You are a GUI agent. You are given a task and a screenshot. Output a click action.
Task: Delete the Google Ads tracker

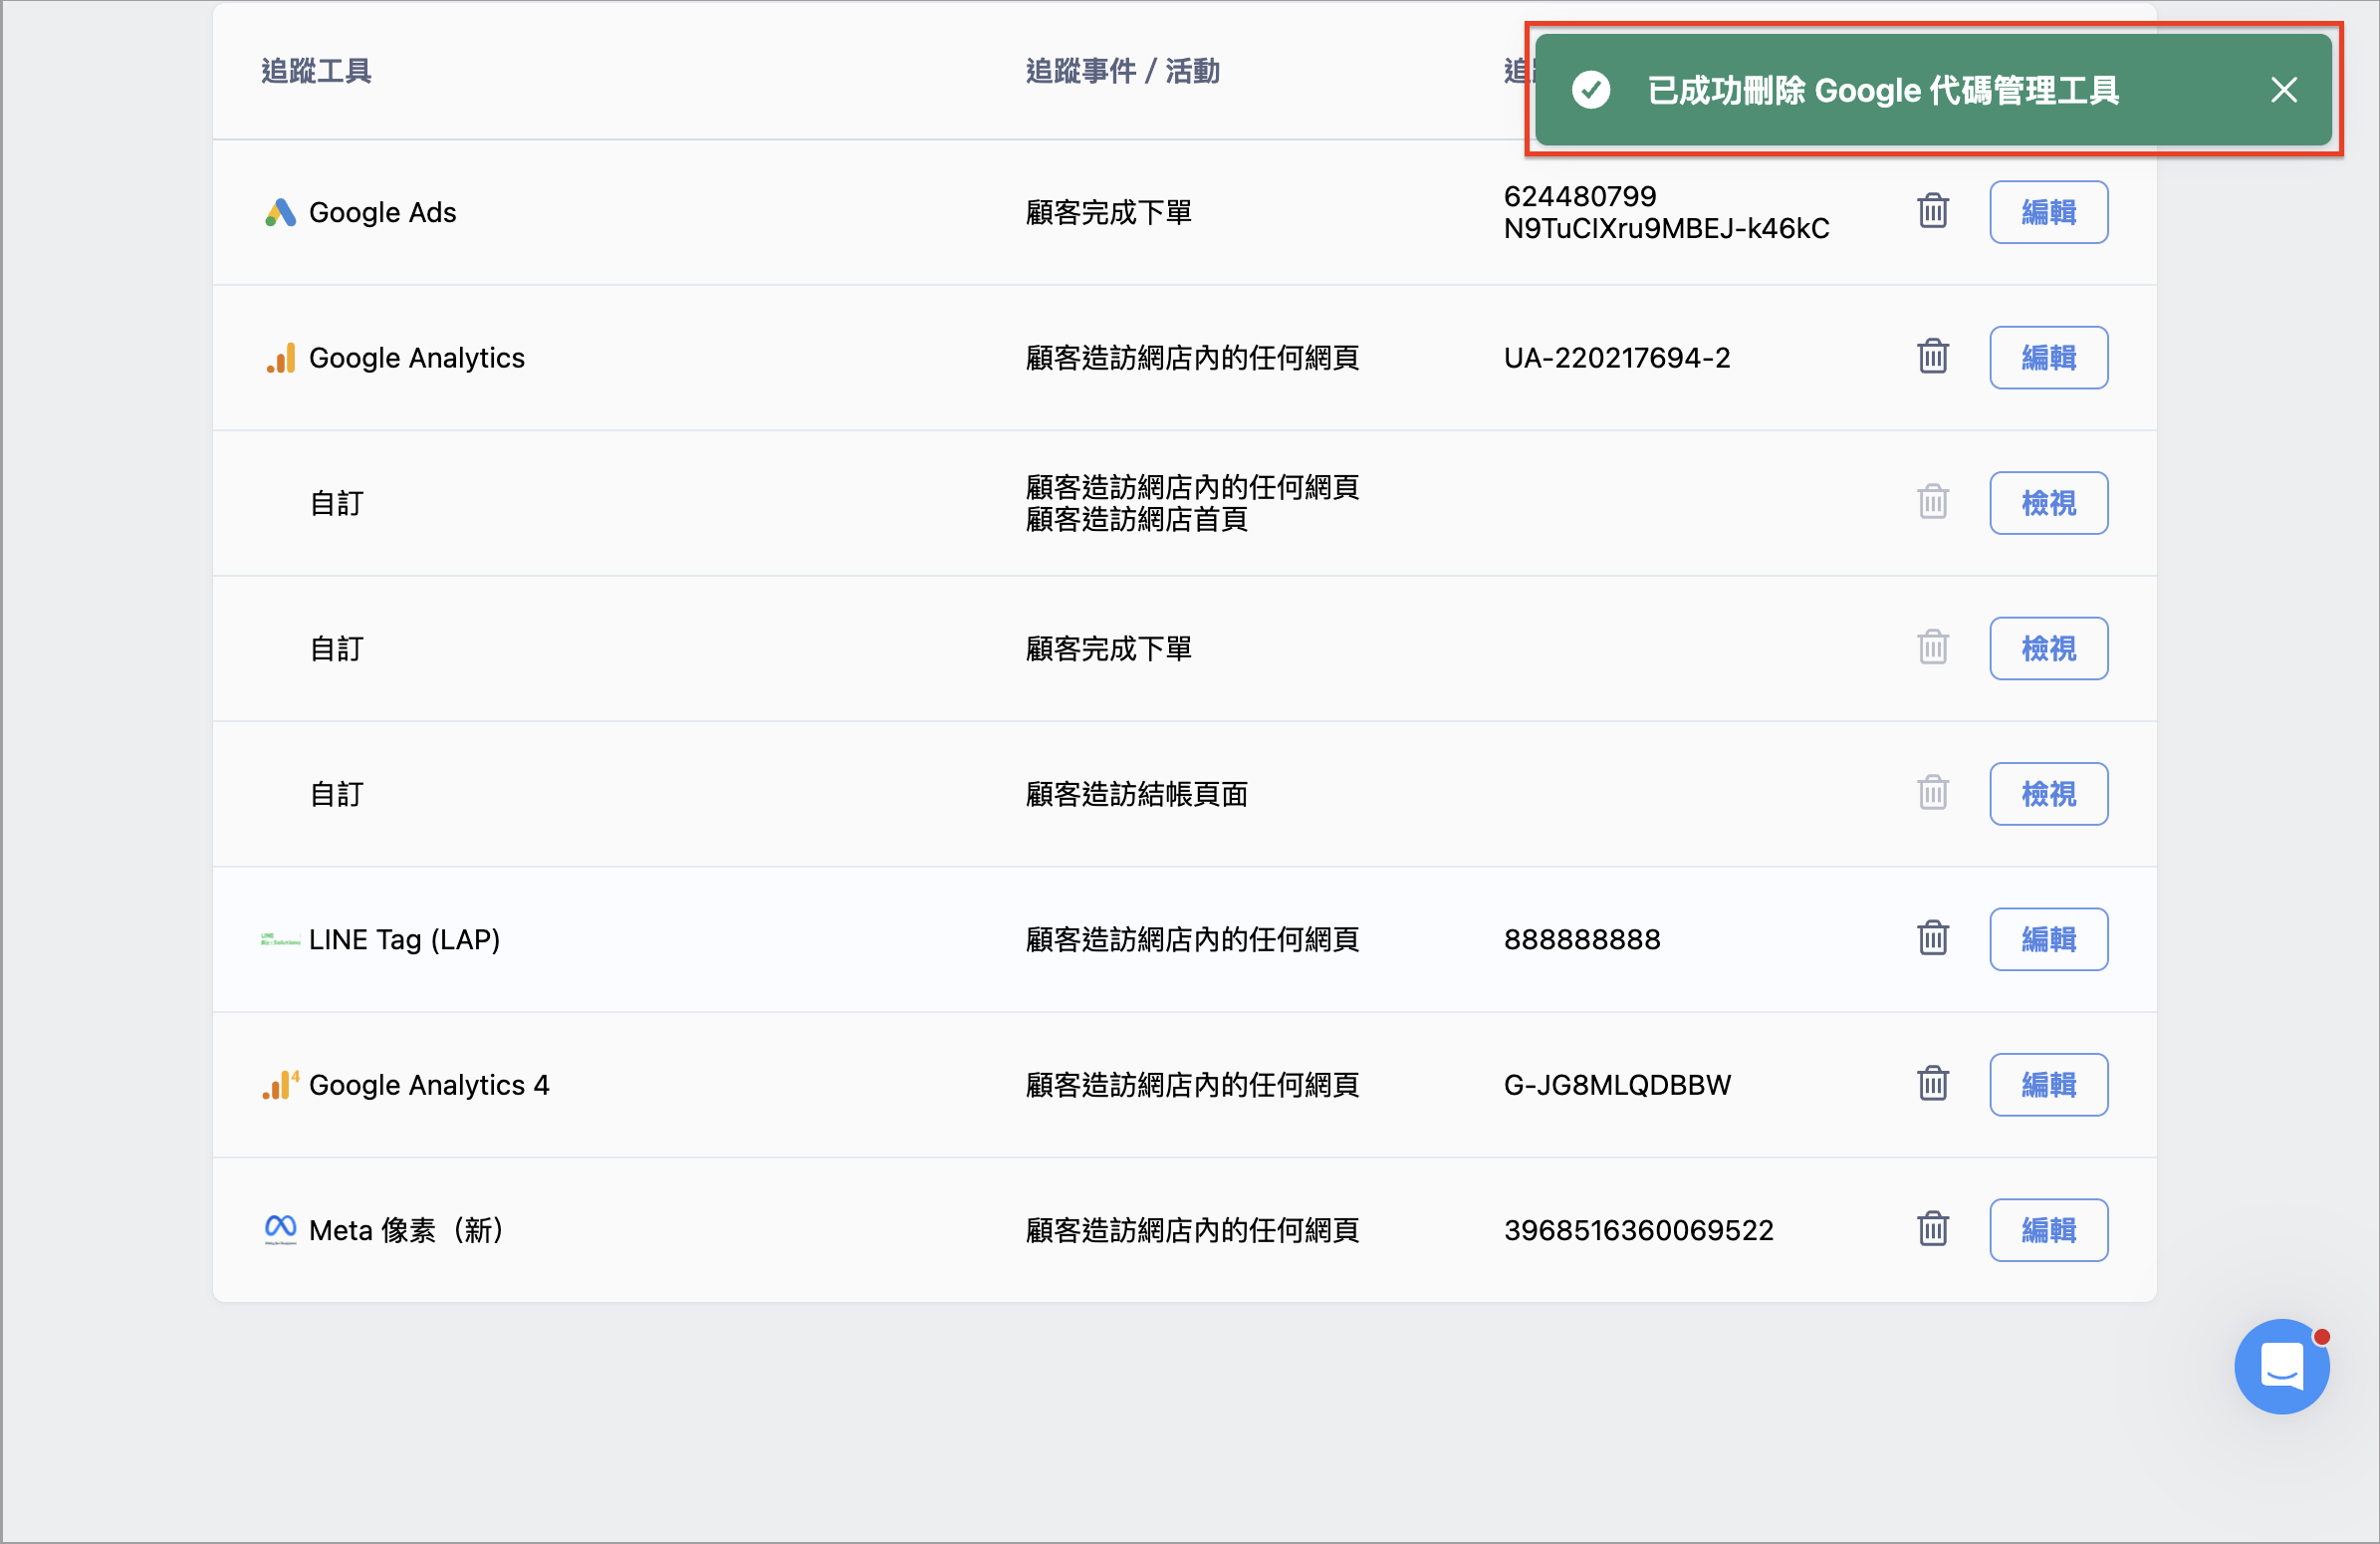[x=1932, y=211]
